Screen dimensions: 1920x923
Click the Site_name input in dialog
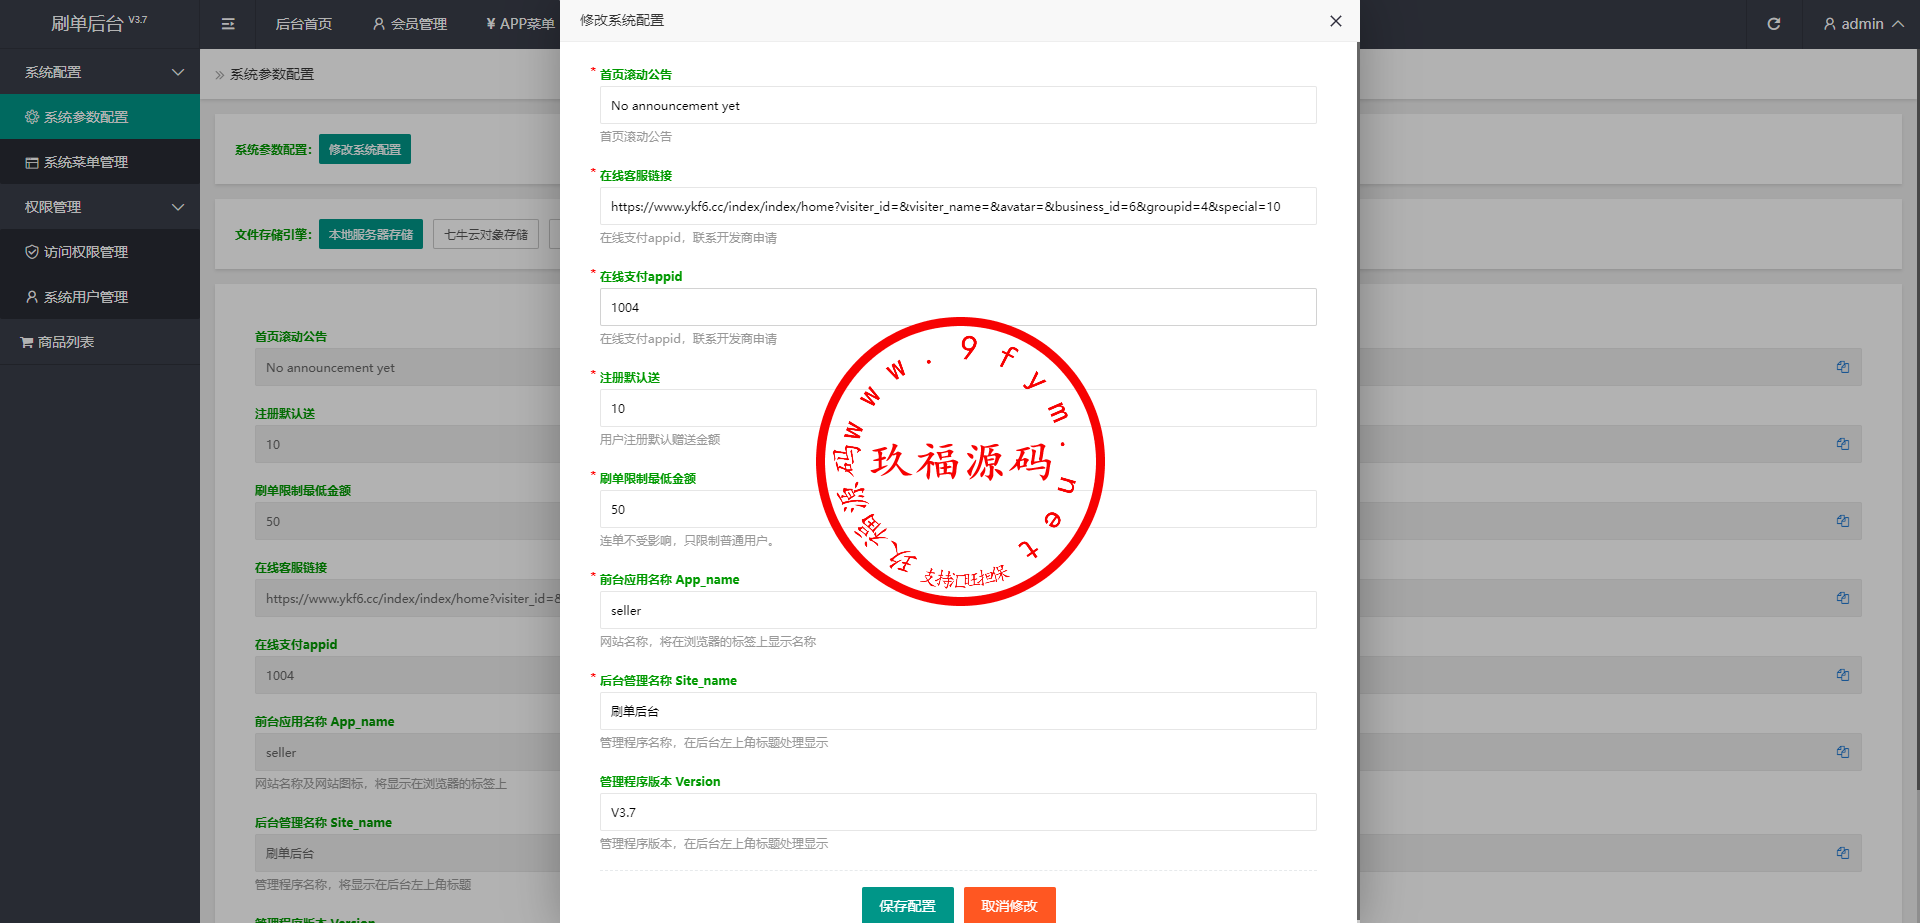[958, 711]
